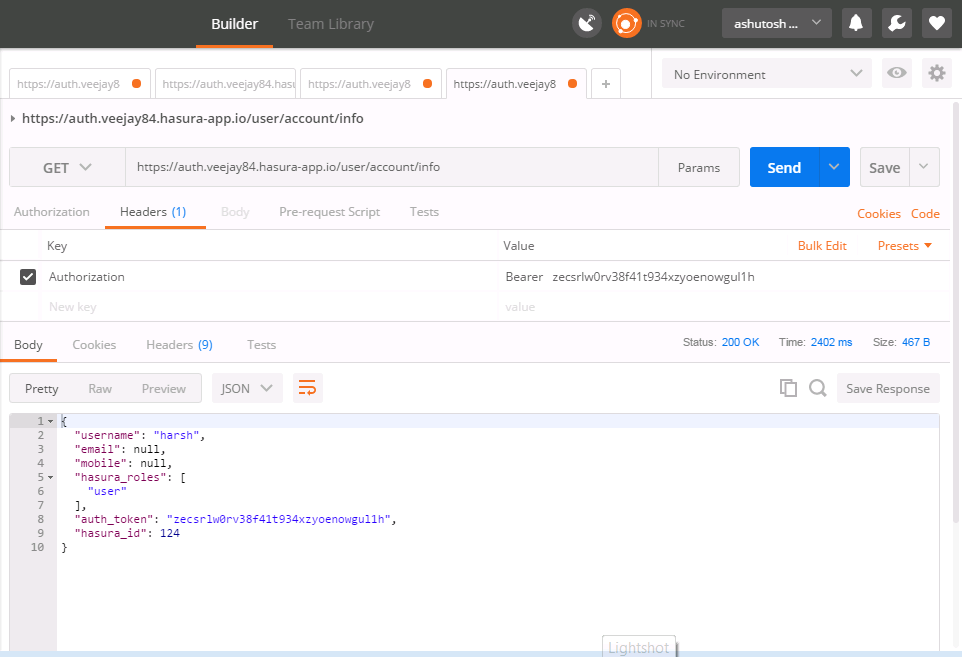This screenshot has height=657, width=962.
Task: Click the empty header value field
Action: (x=724, y=307)
